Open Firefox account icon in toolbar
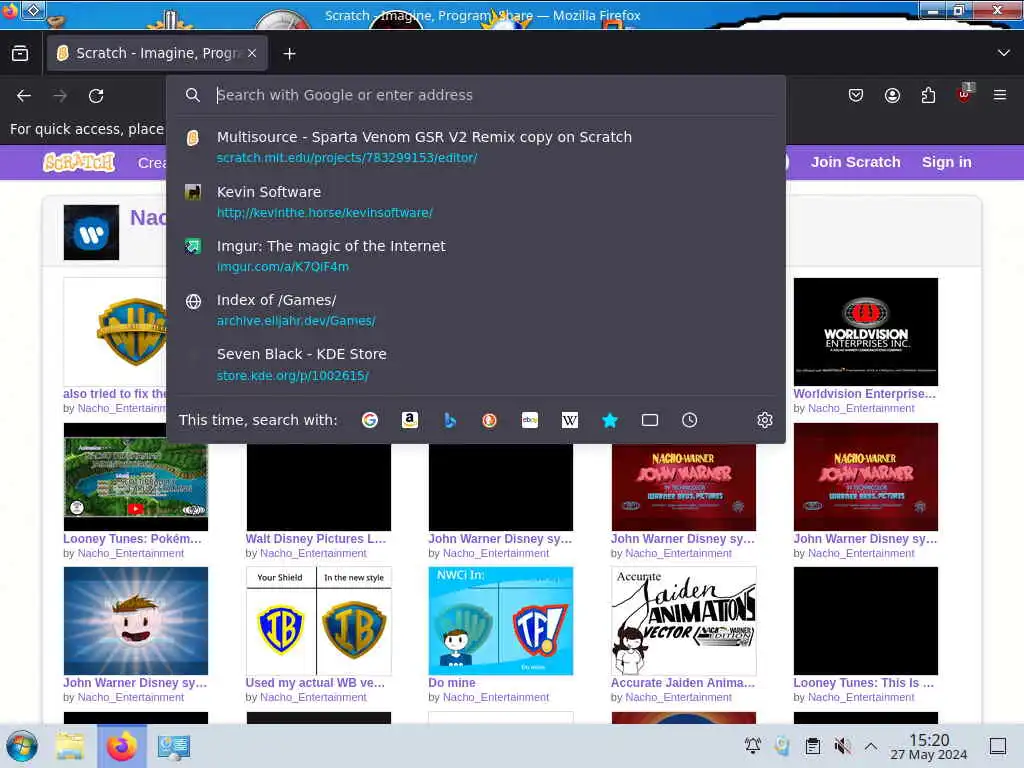Screen dimensions: 1024x768 tap(892, 95)
